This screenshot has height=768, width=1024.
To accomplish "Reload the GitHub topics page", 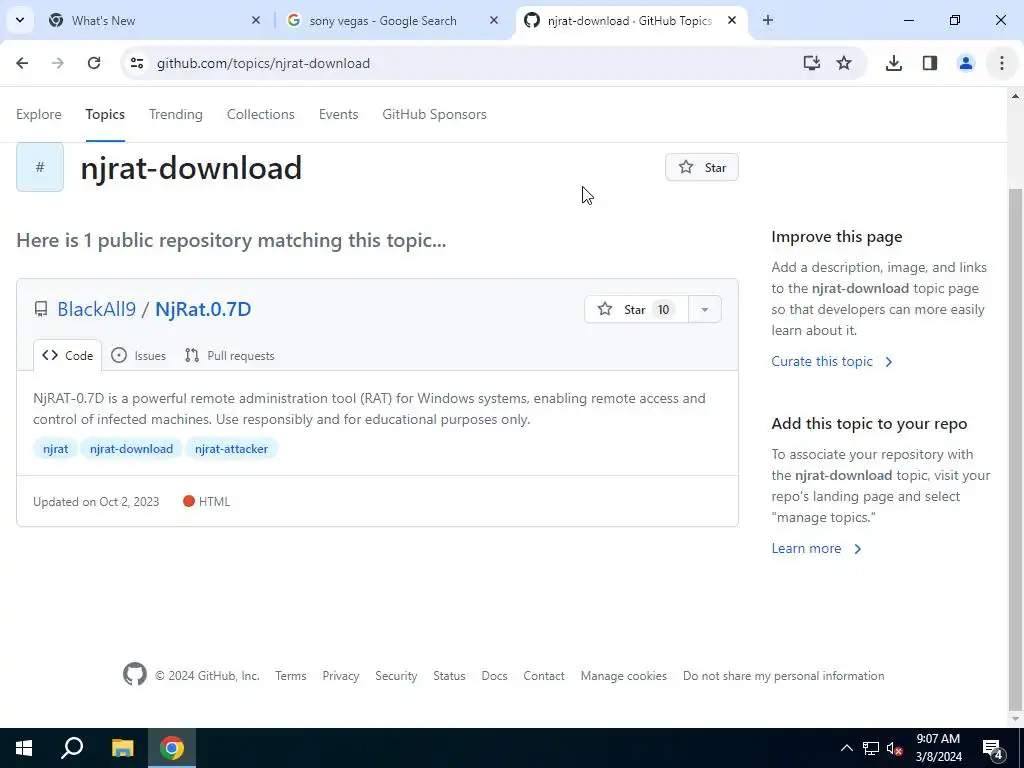I will [94, 63].
